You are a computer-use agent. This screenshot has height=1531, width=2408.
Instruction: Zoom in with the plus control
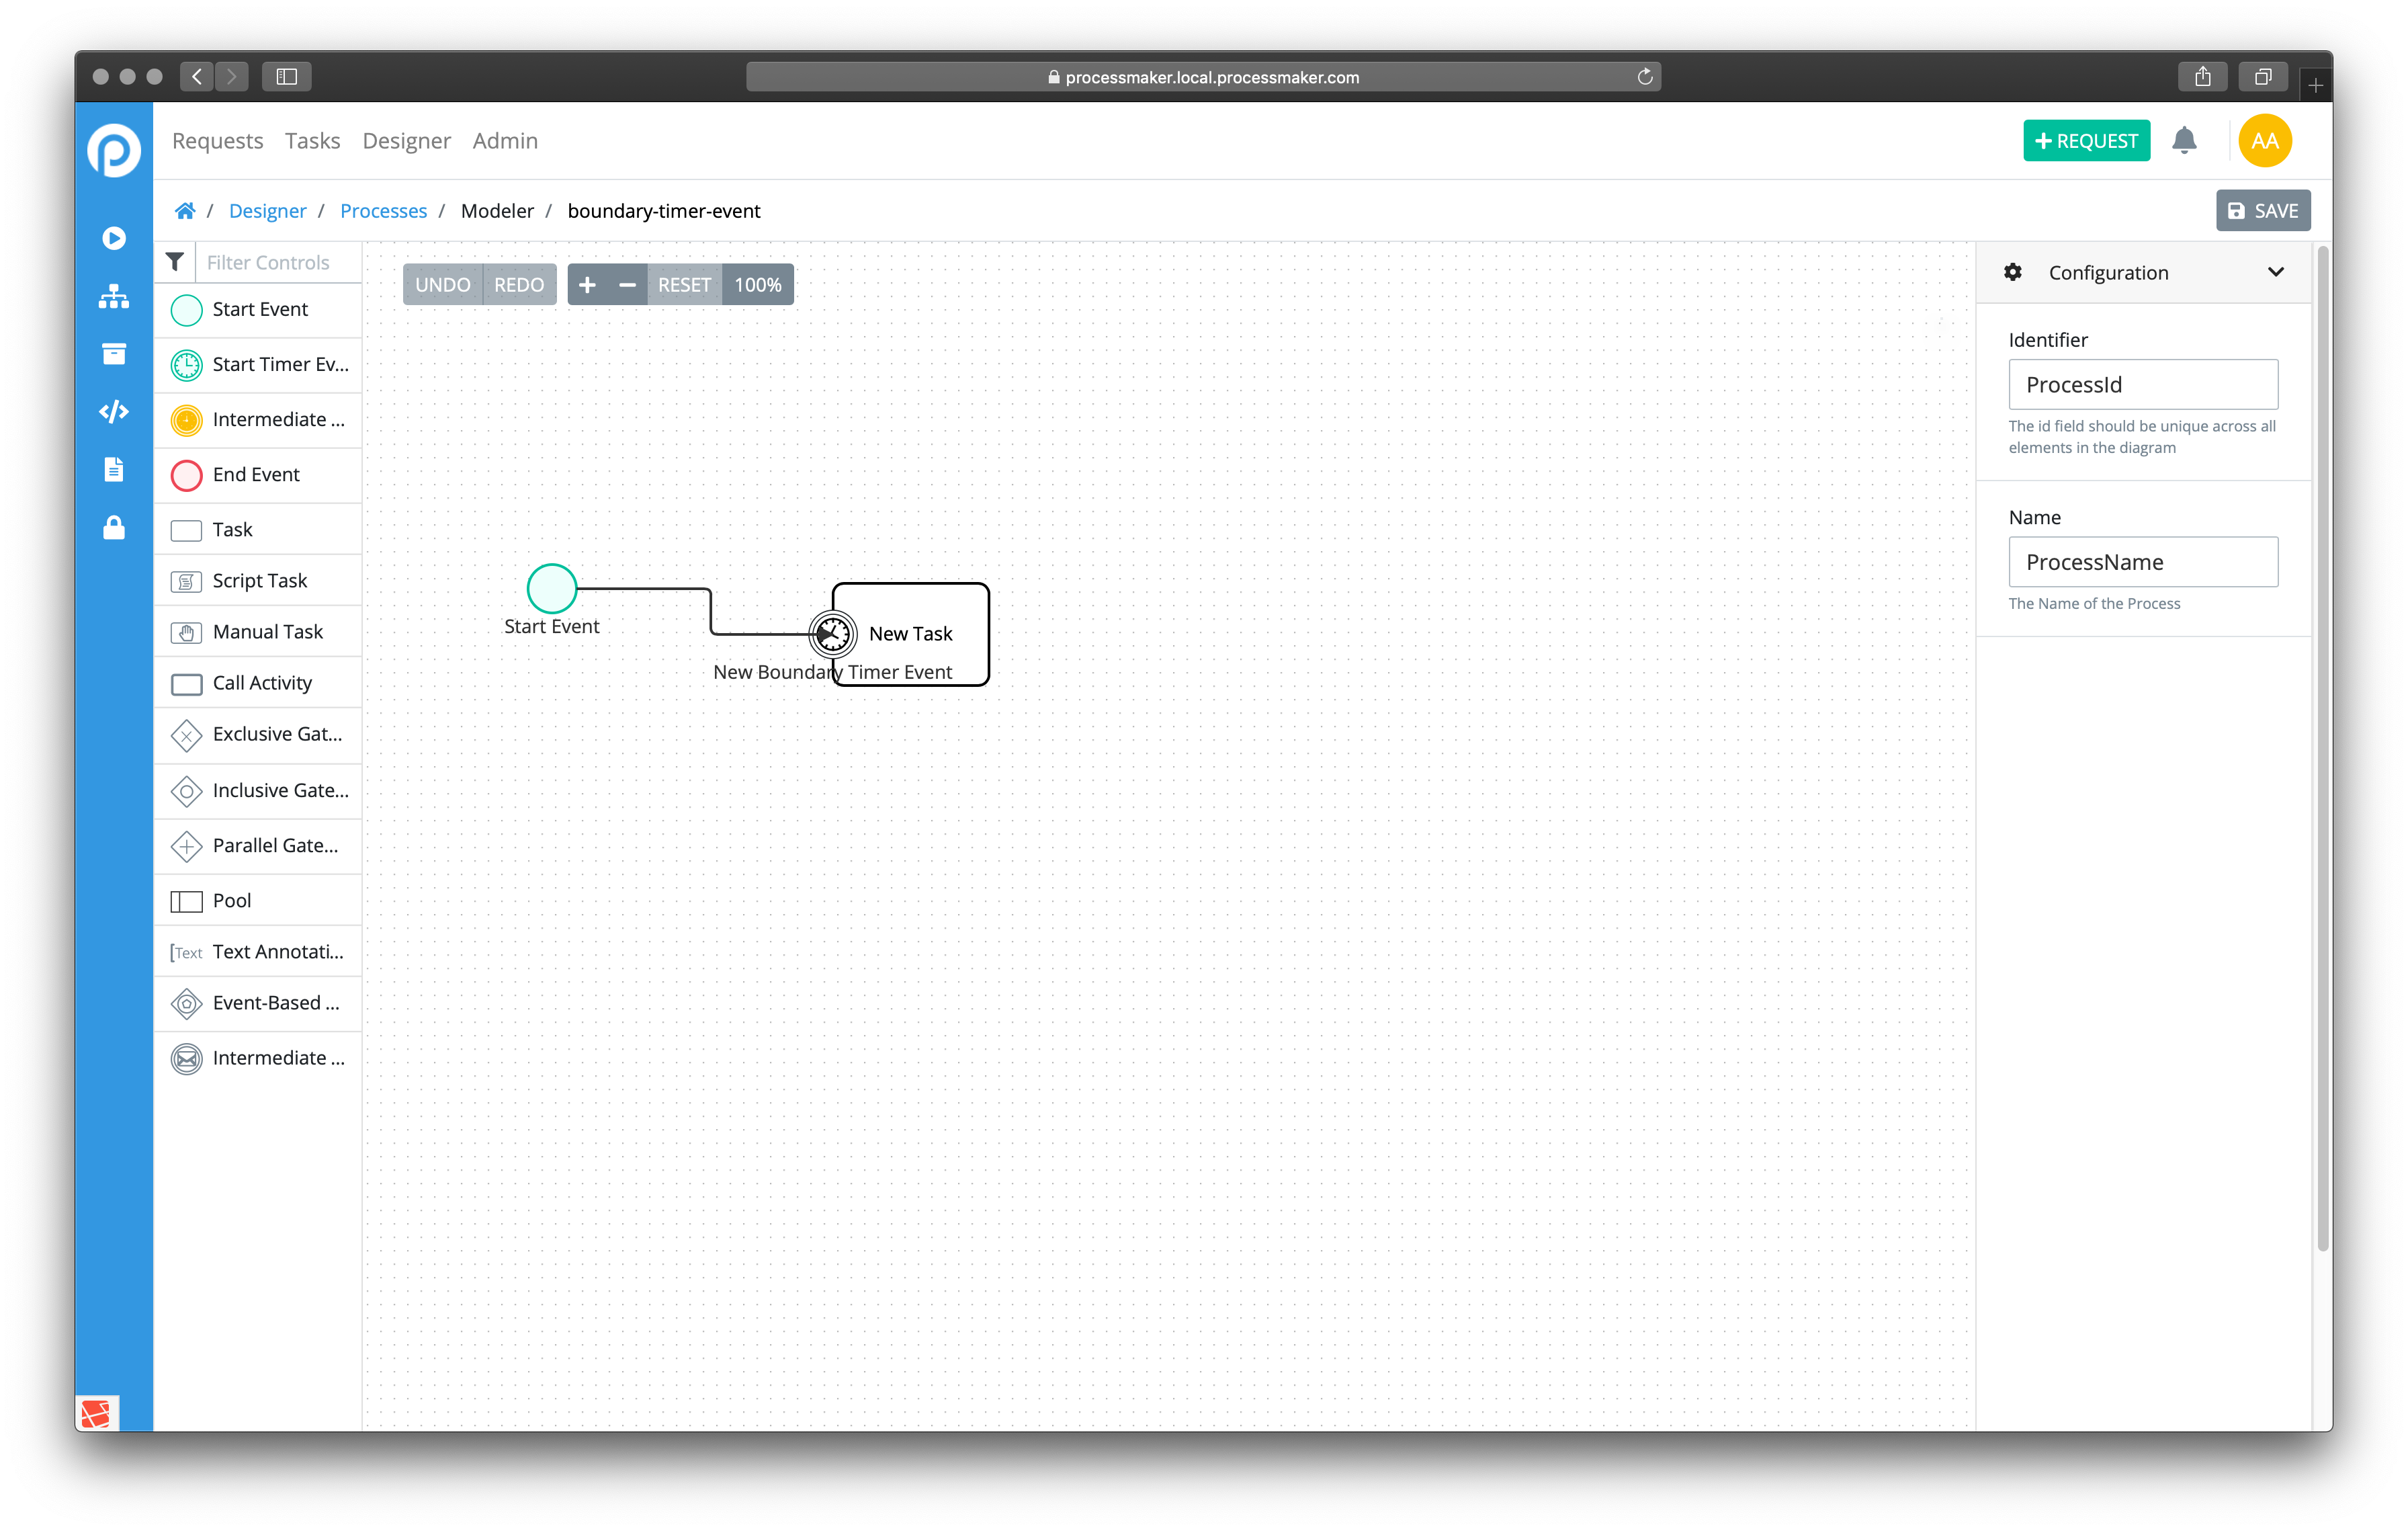588,284
